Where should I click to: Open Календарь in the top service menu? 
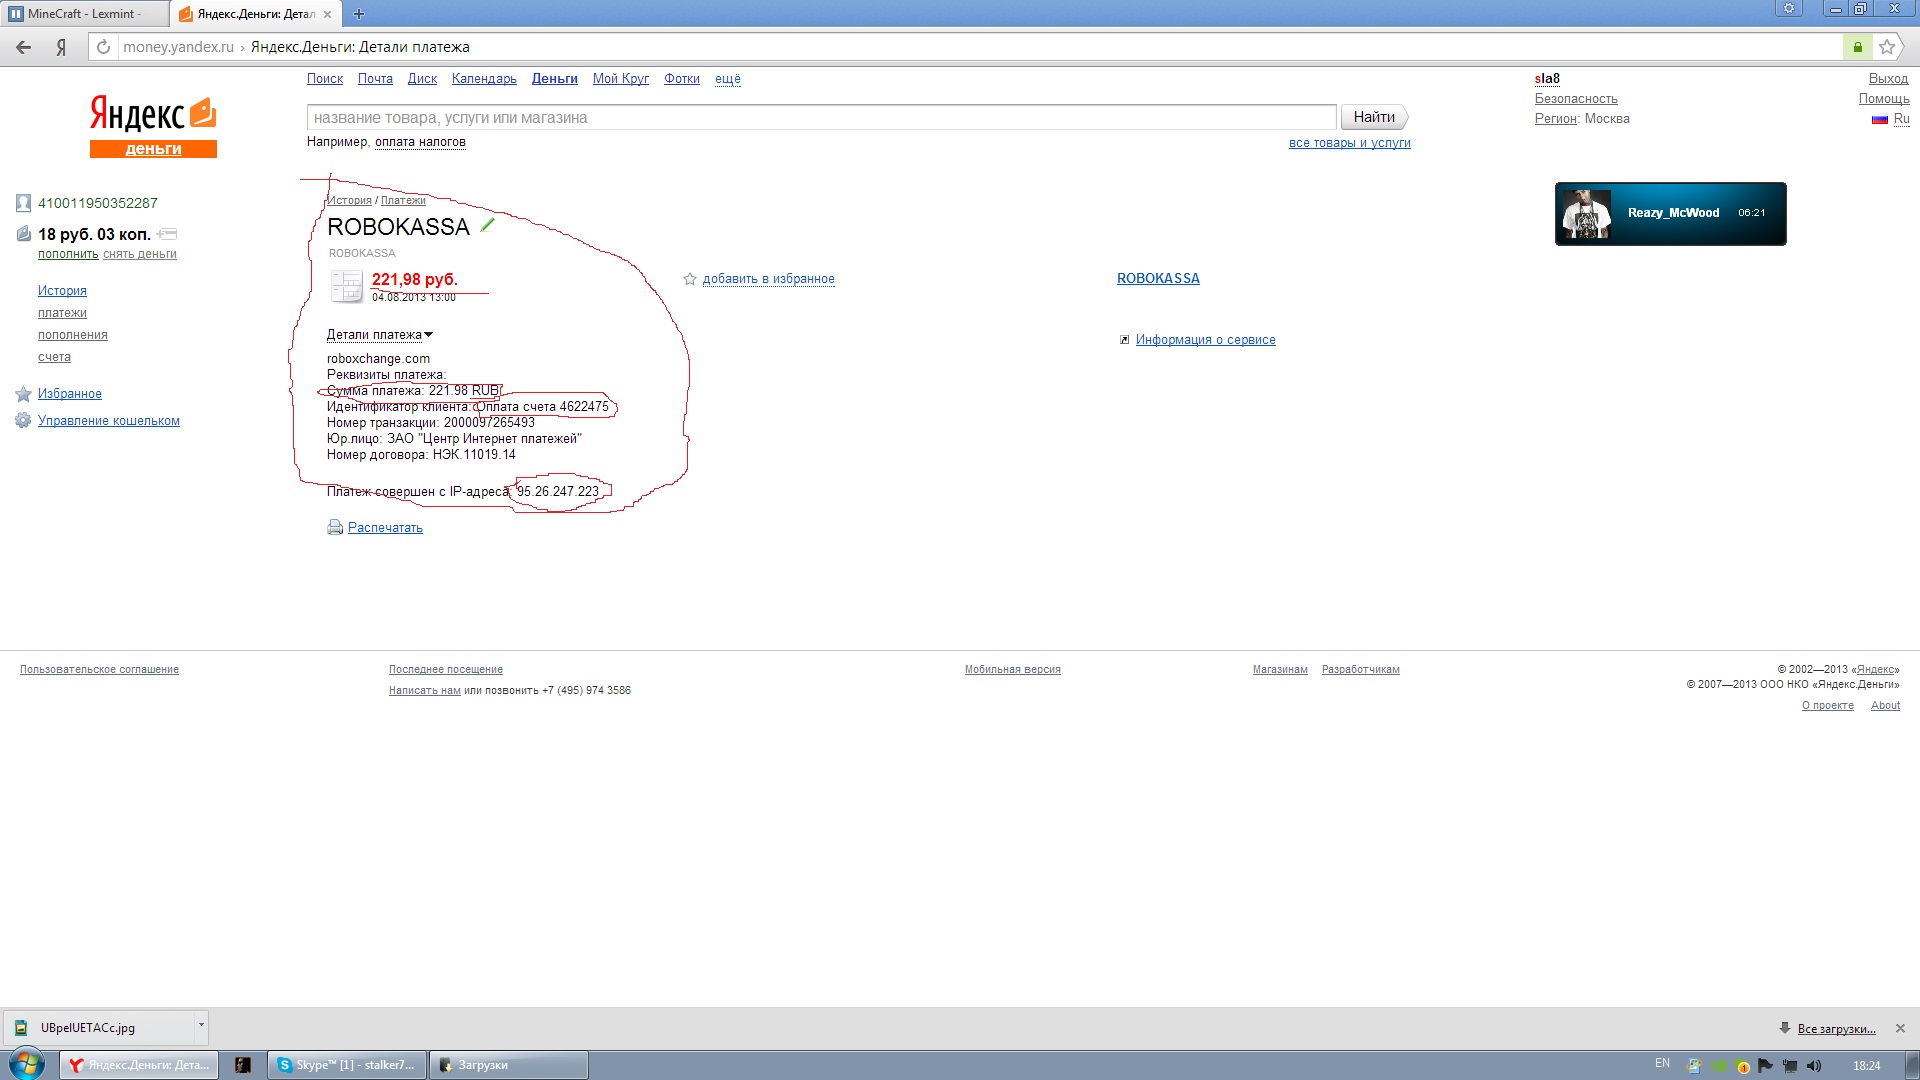pyautogui.click(x=484, y=79)
